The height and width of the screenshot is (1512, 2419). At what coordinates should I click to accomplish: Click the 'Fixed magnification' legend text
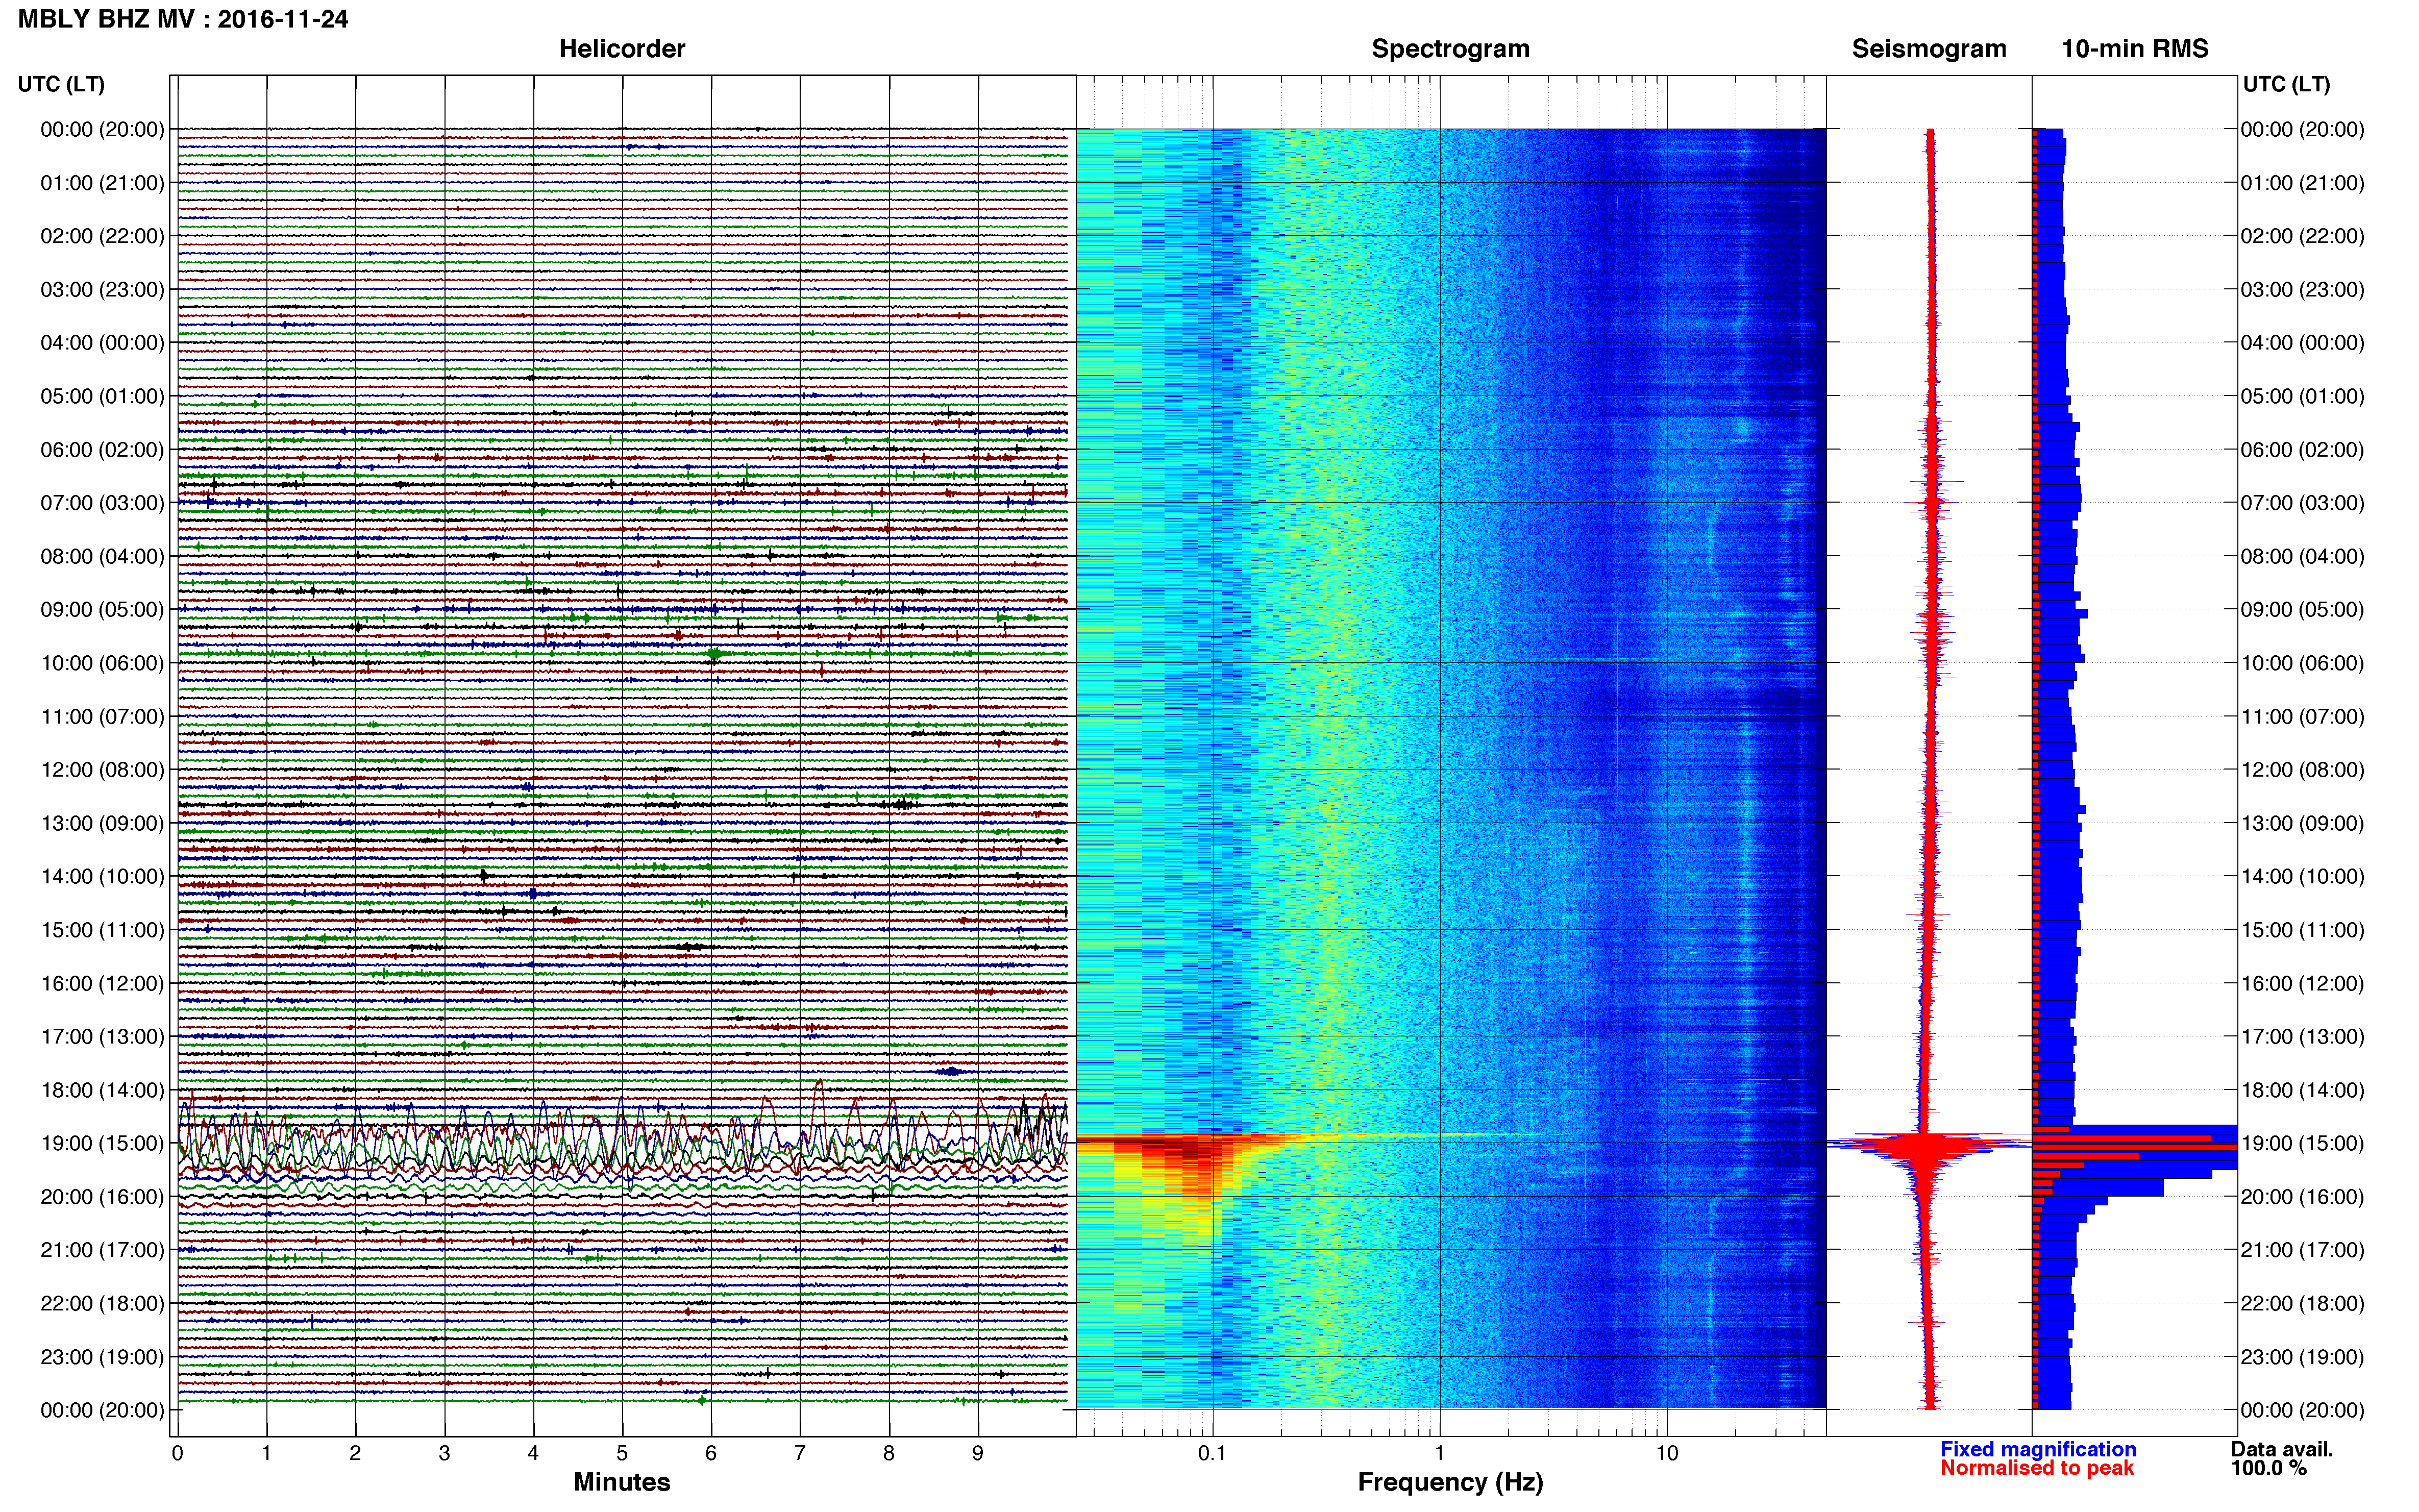coord(2038,1450)
